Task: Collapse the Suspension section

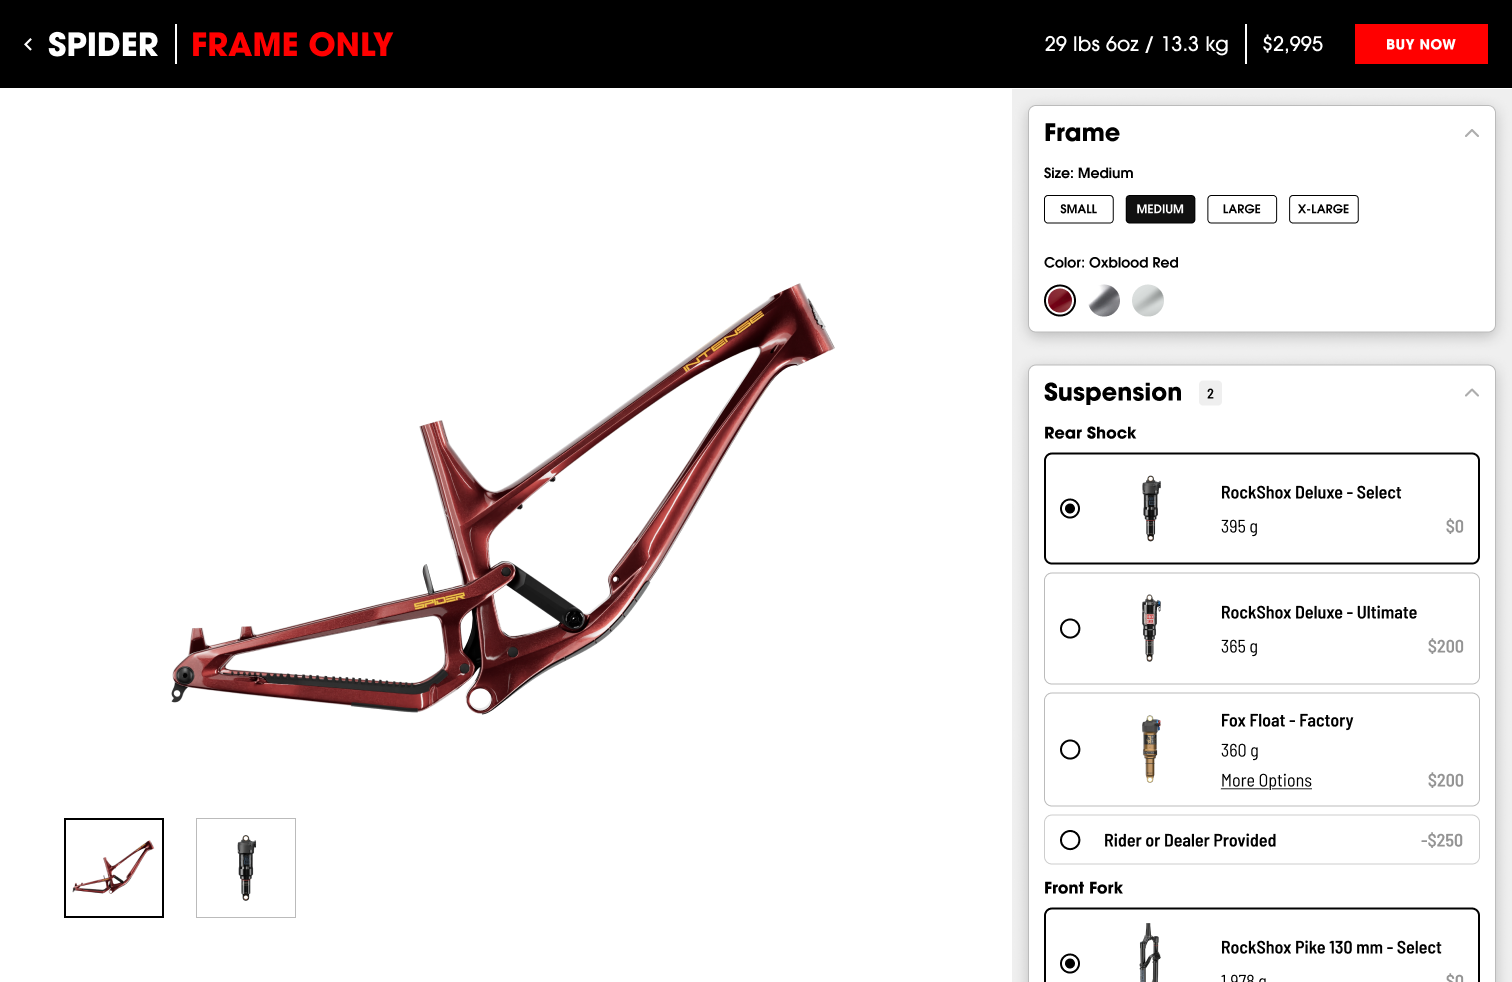Action: pos(1471,393)
